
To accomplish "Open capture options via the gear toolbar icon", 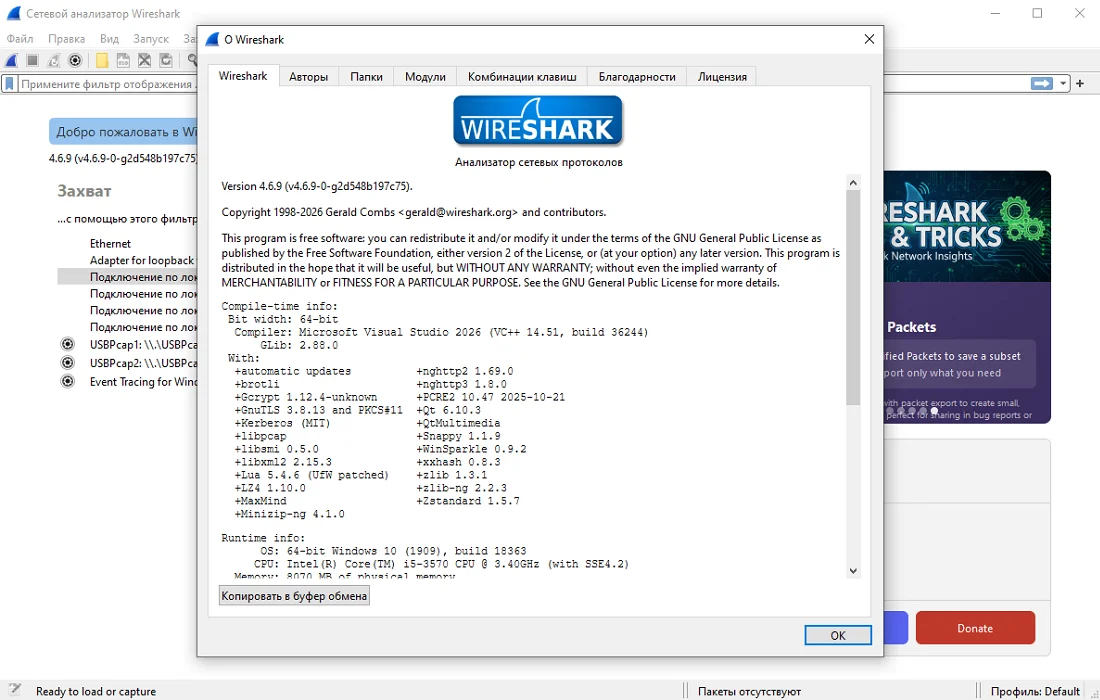I will tap(75, 60).
